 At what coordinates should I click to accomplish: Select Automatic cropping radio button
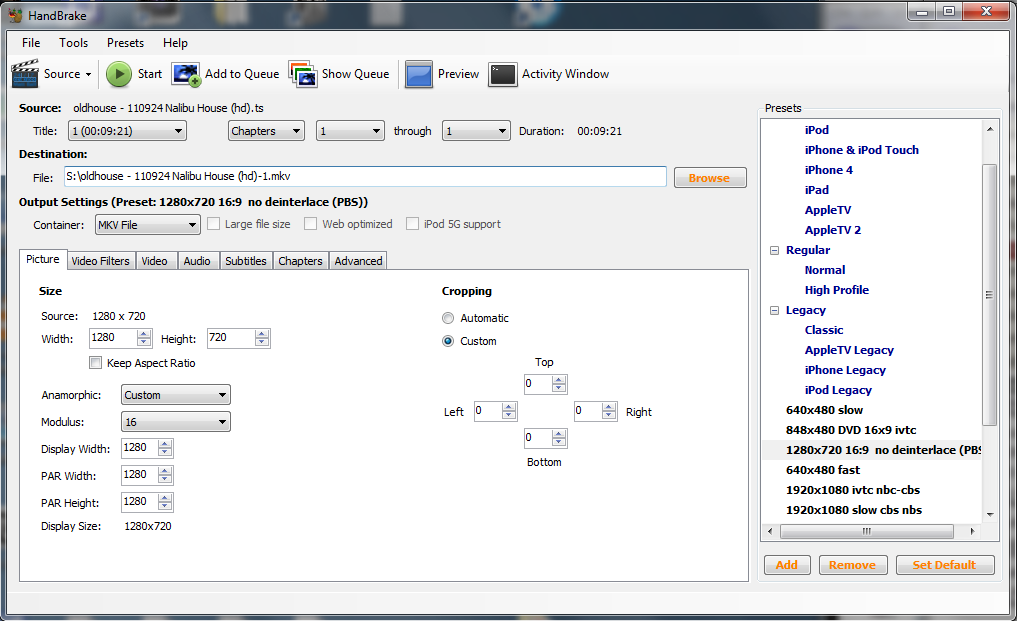[448, 318]
